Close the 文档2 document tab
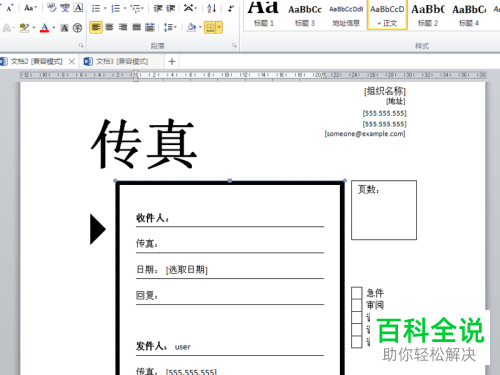The image size is (500, 375). [x=72, y=61]
